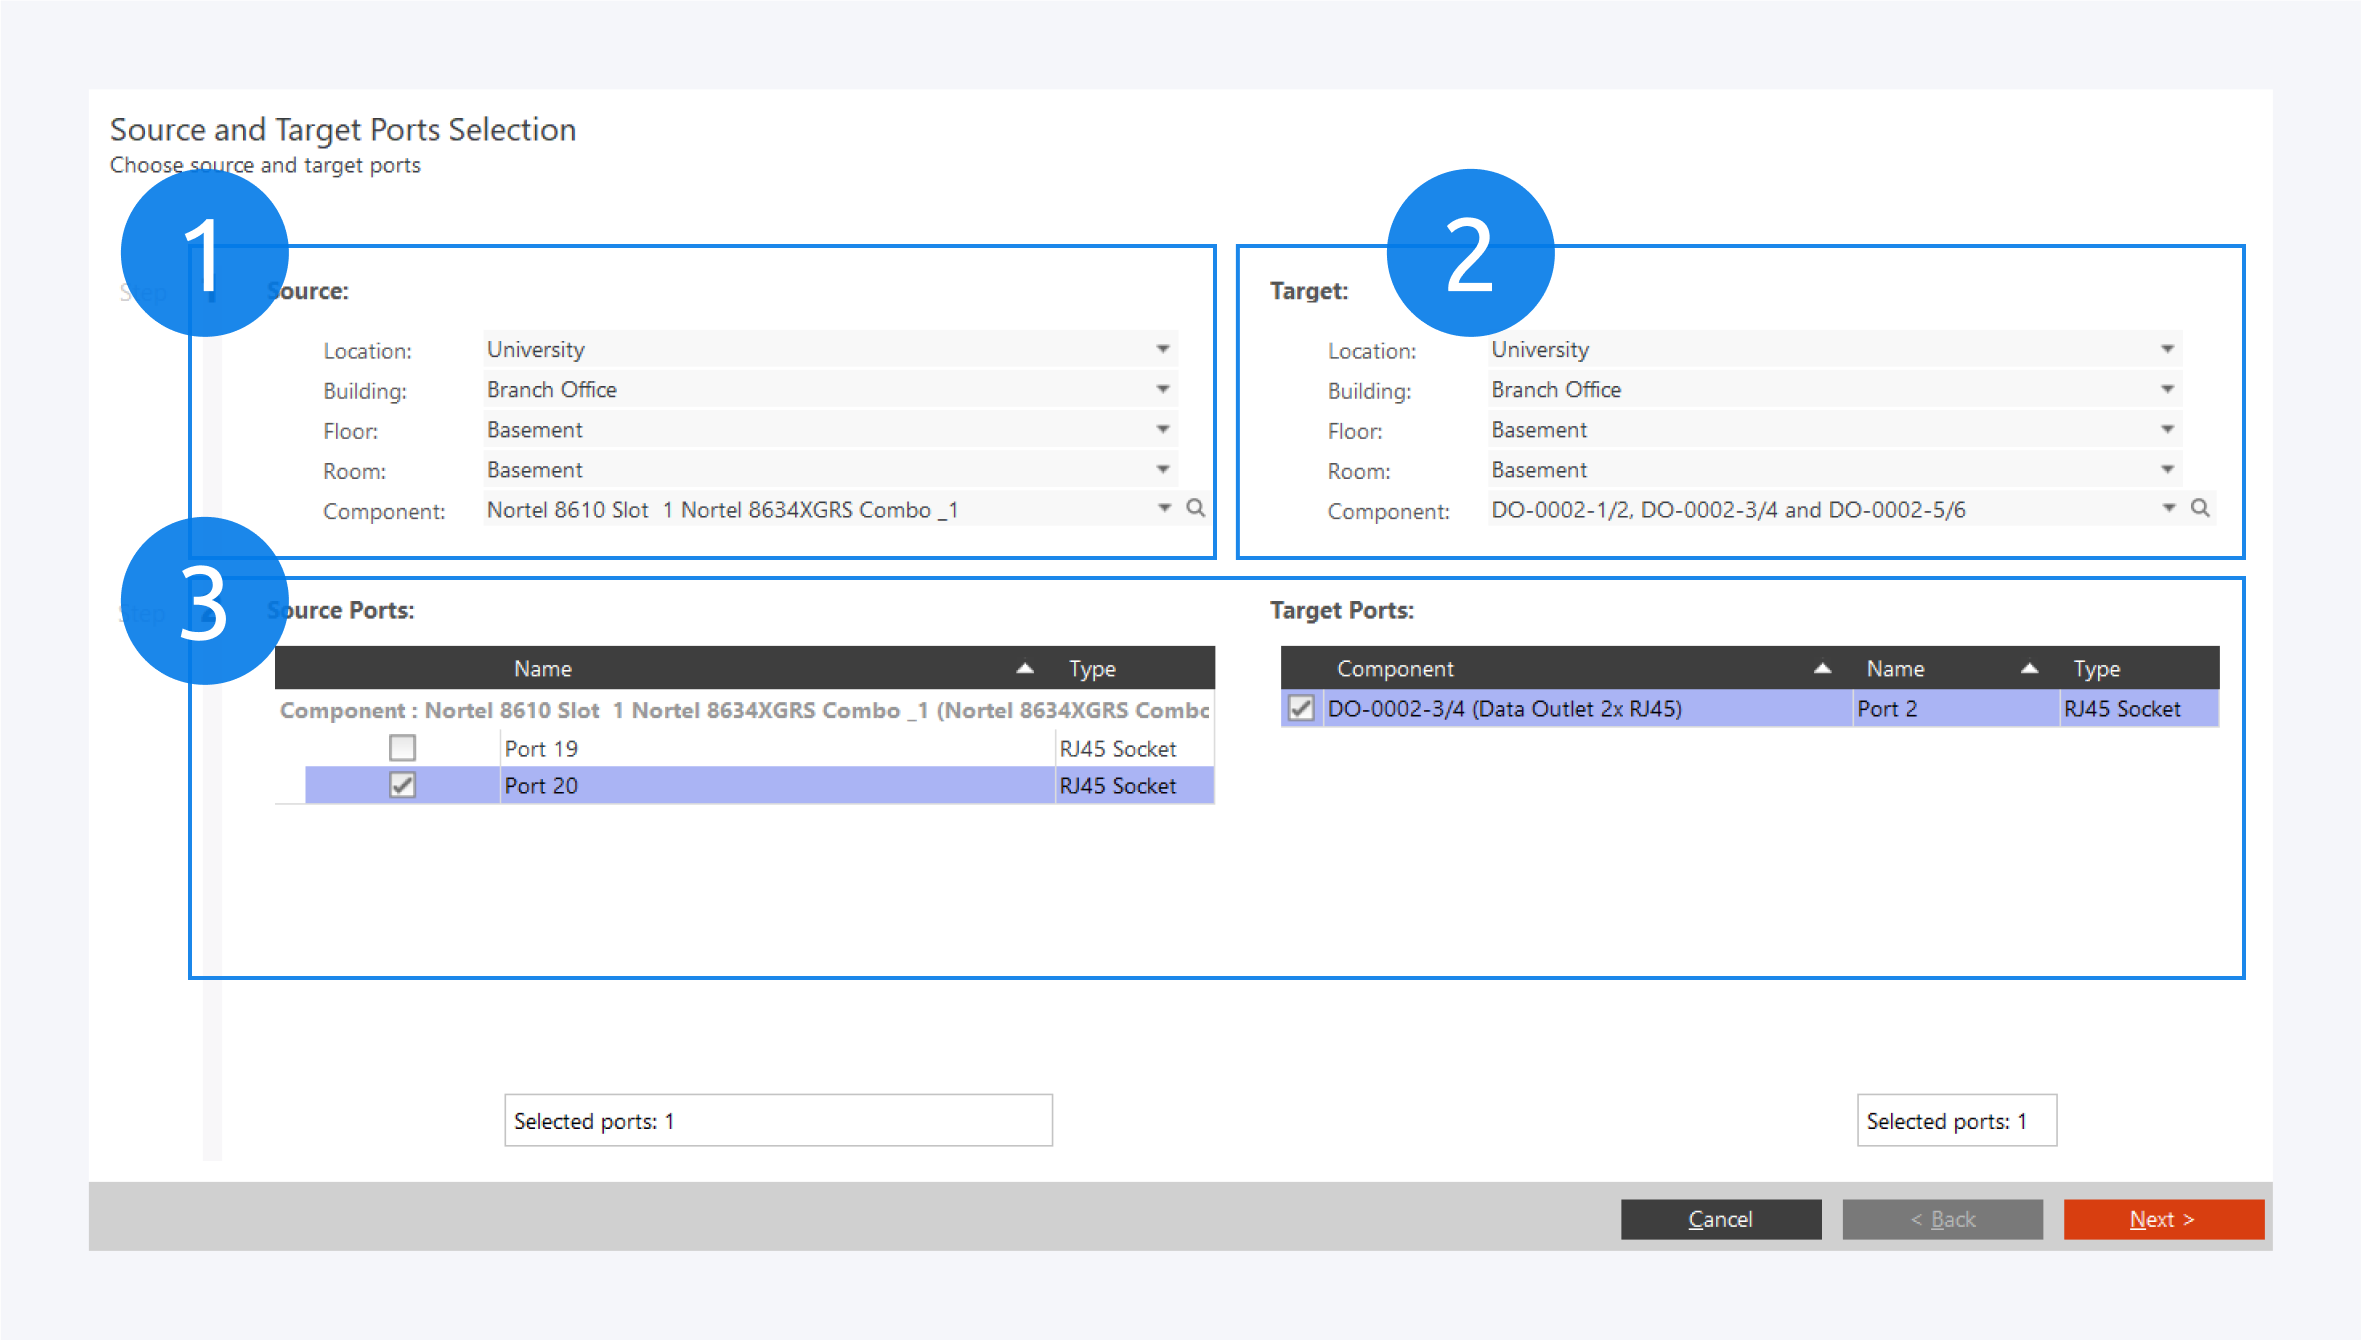
Task: Open Source Component Nortel 8610 dropdown
Action: (1164, 509)
